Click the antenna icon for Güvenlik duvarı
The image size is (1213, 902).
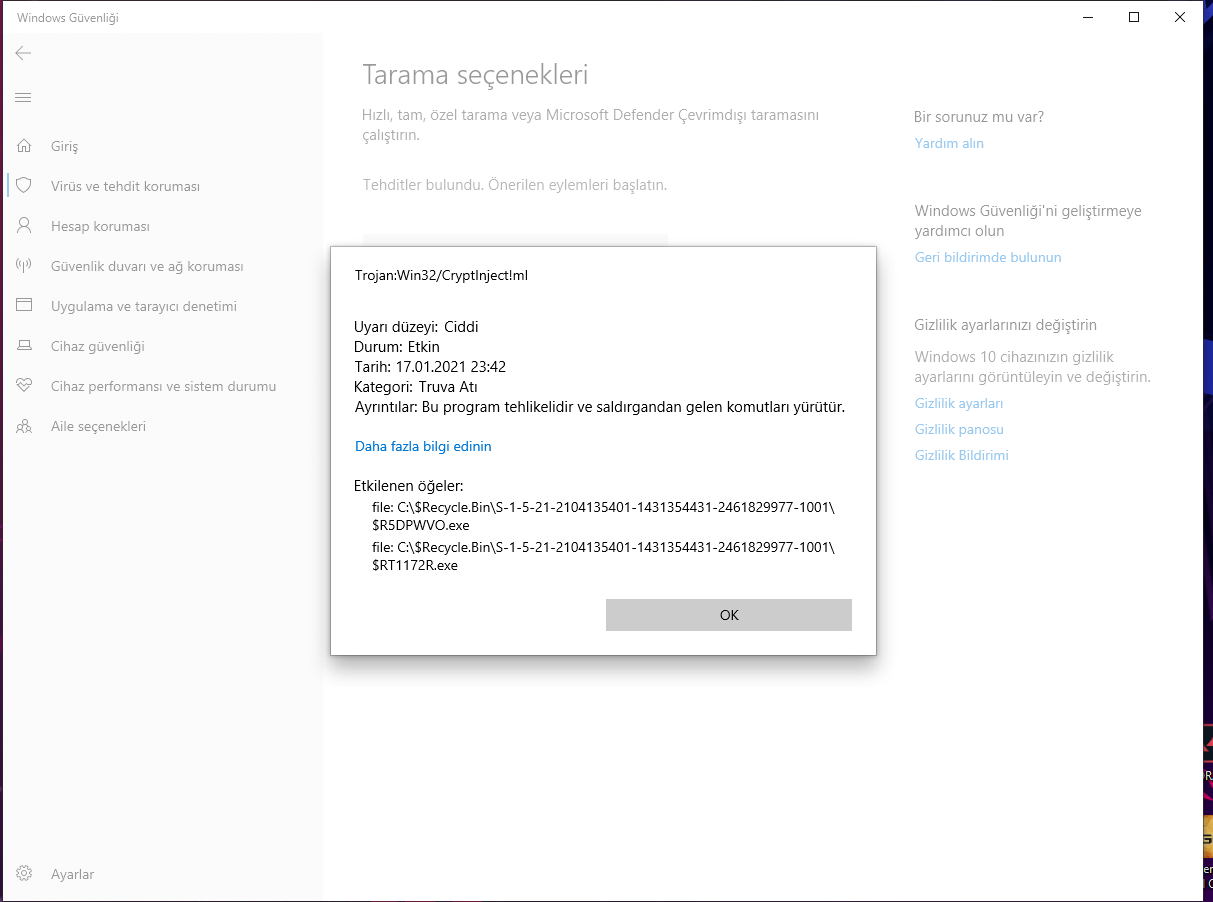click(x=24, y=266)
